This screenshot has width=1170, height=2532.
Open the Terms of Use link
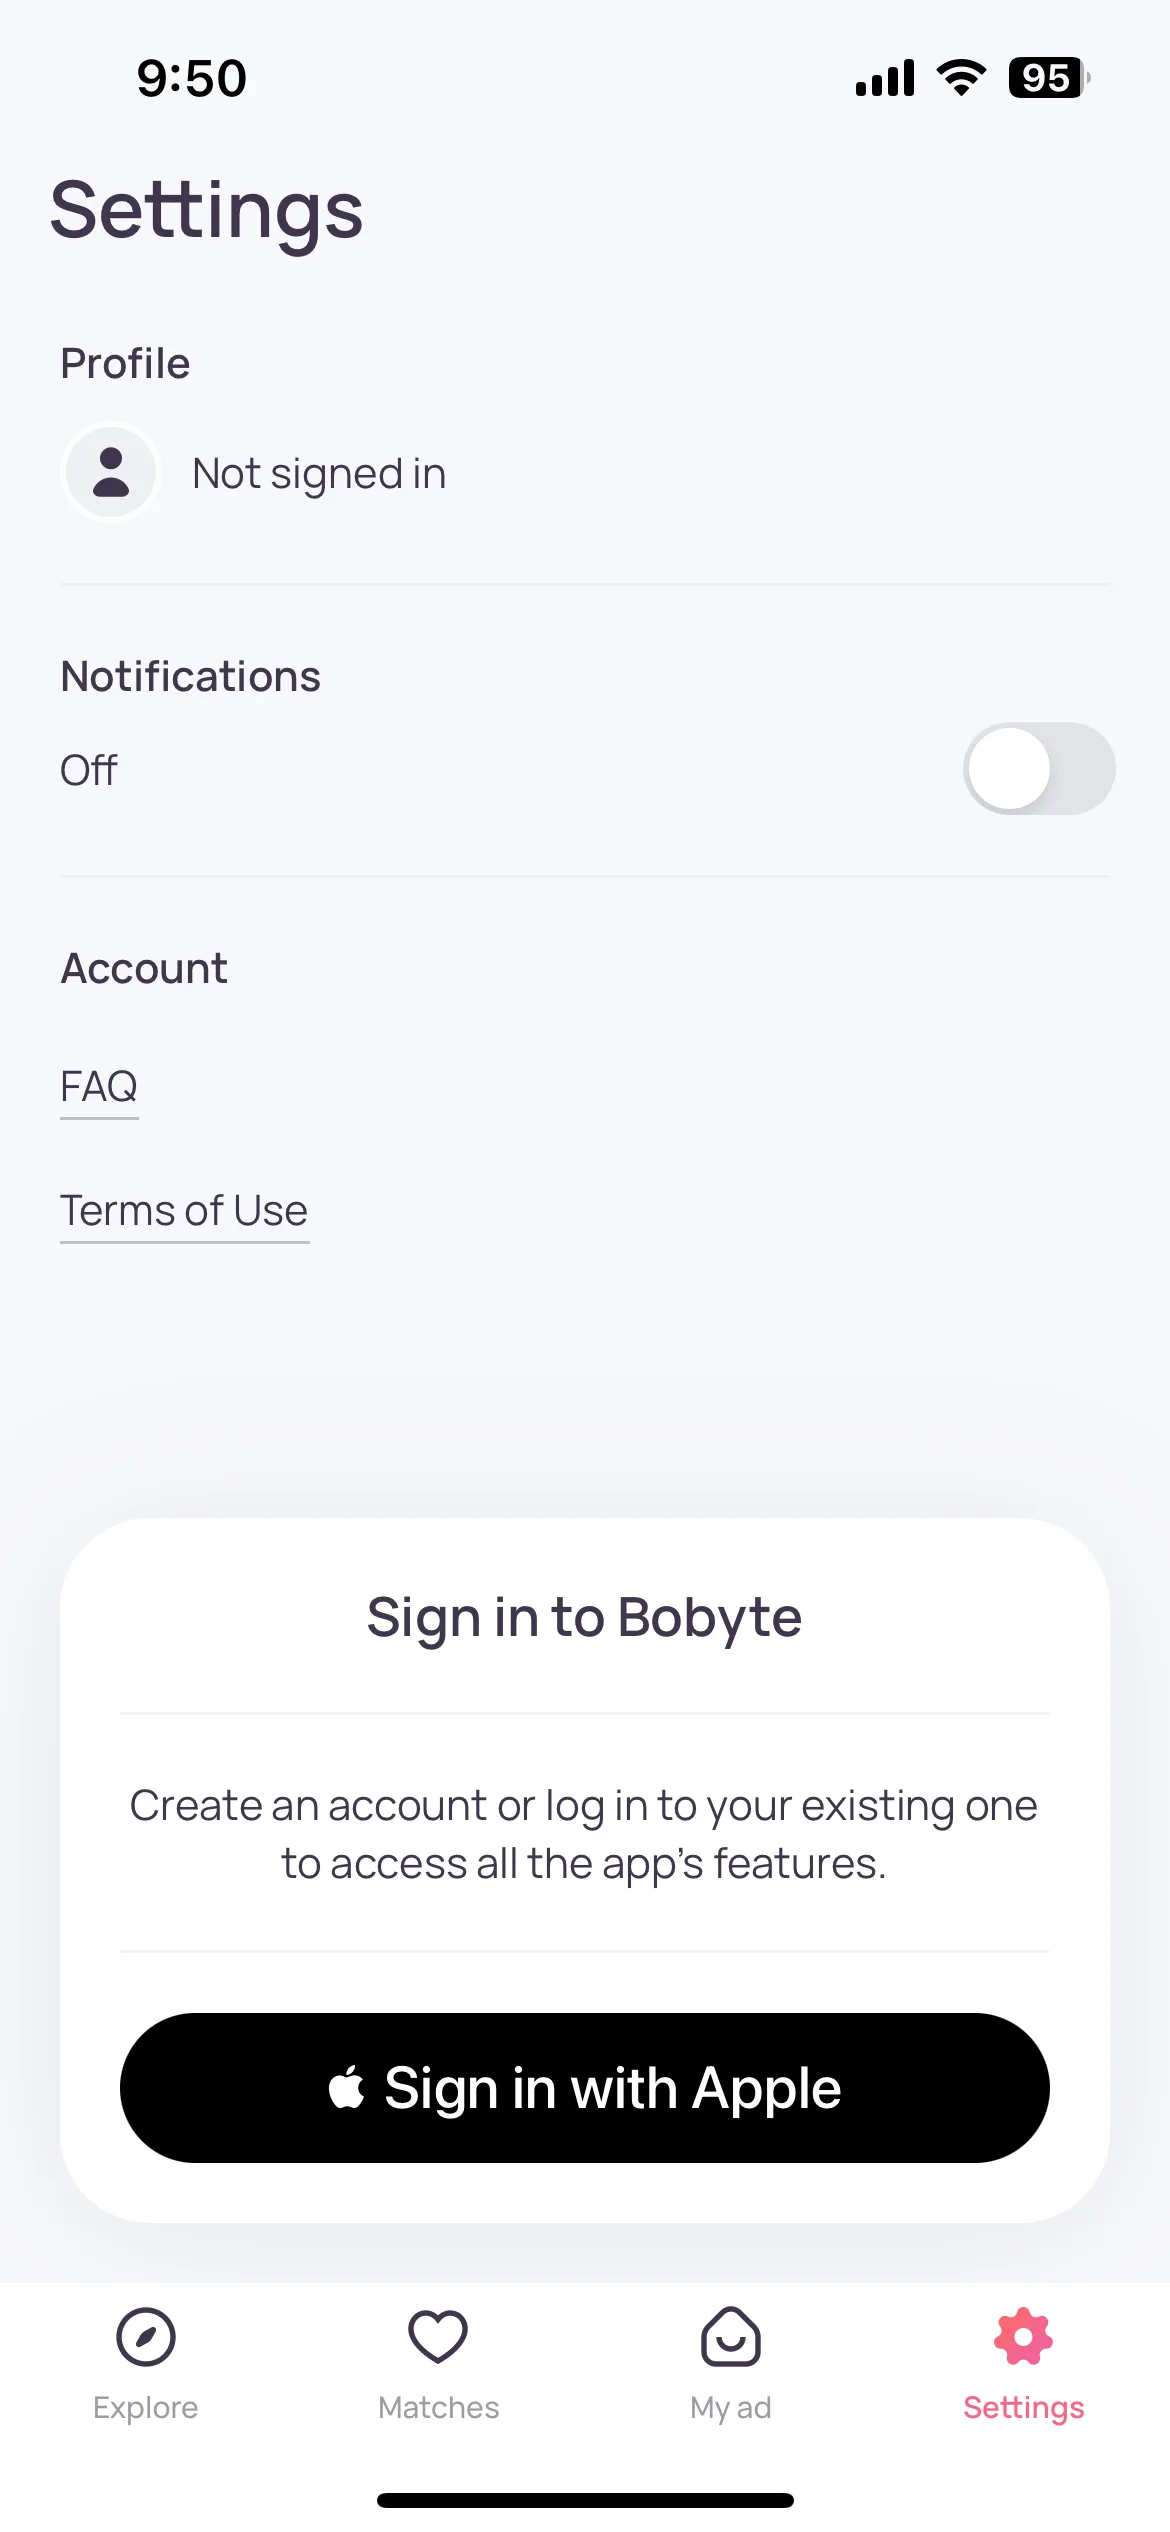pyautogui.click(x=184, y=1211)
